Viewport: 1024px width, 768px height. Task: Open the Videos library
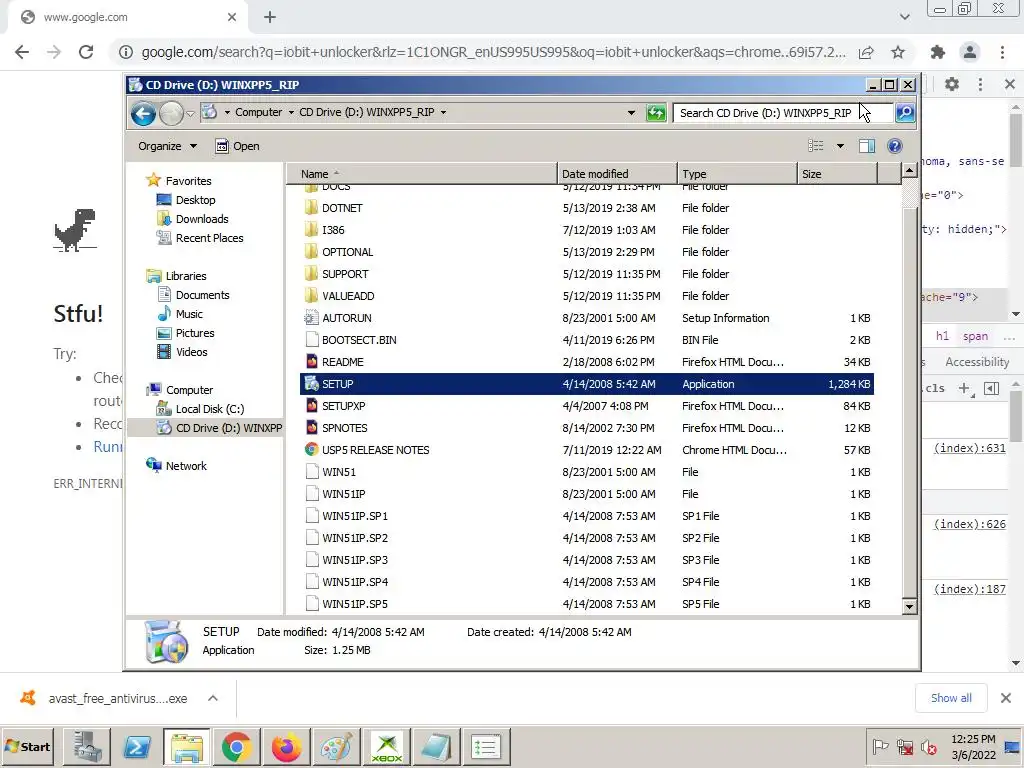tap(191, 351)
